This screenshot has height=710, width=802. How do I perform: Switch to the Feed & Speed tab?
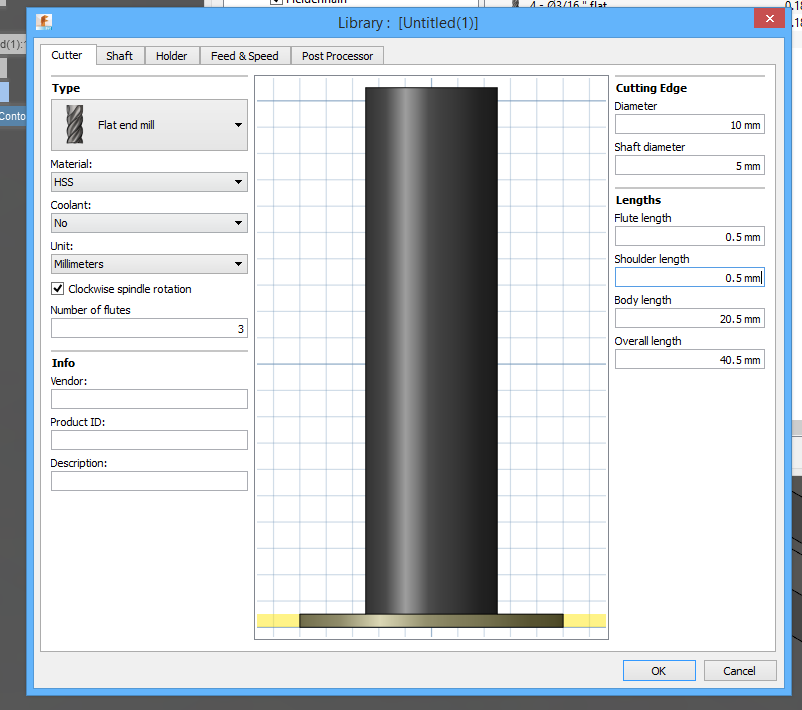coord(244,55)
